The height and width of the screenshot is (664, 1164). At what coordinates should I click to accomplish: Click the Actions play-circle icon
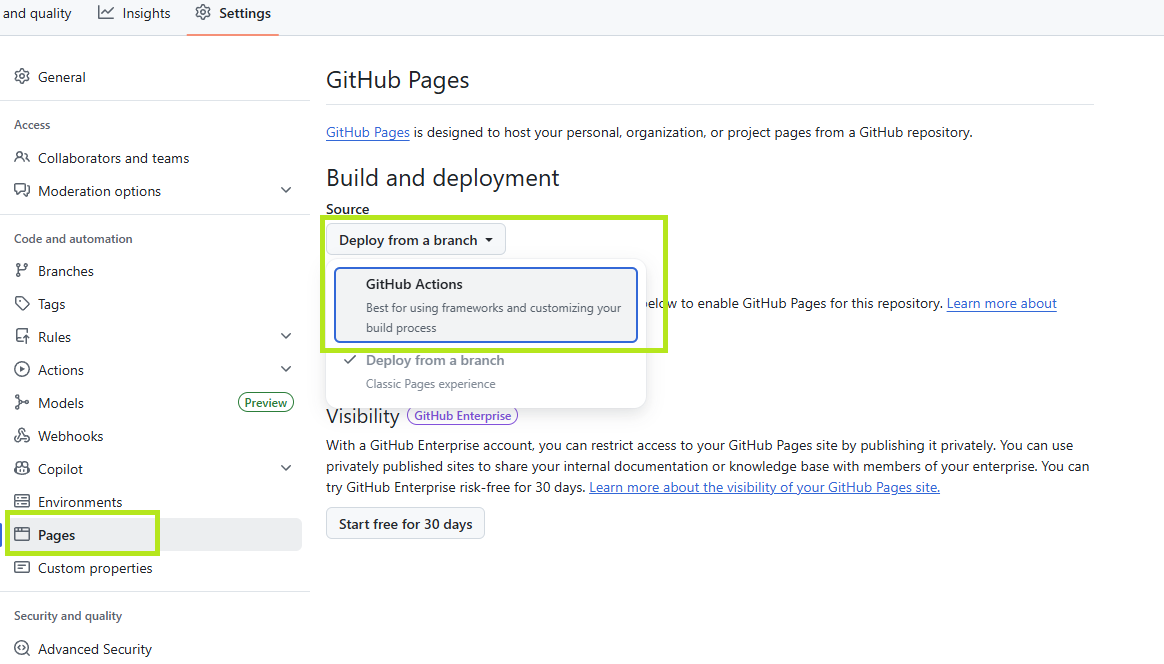tap(22, 369)
